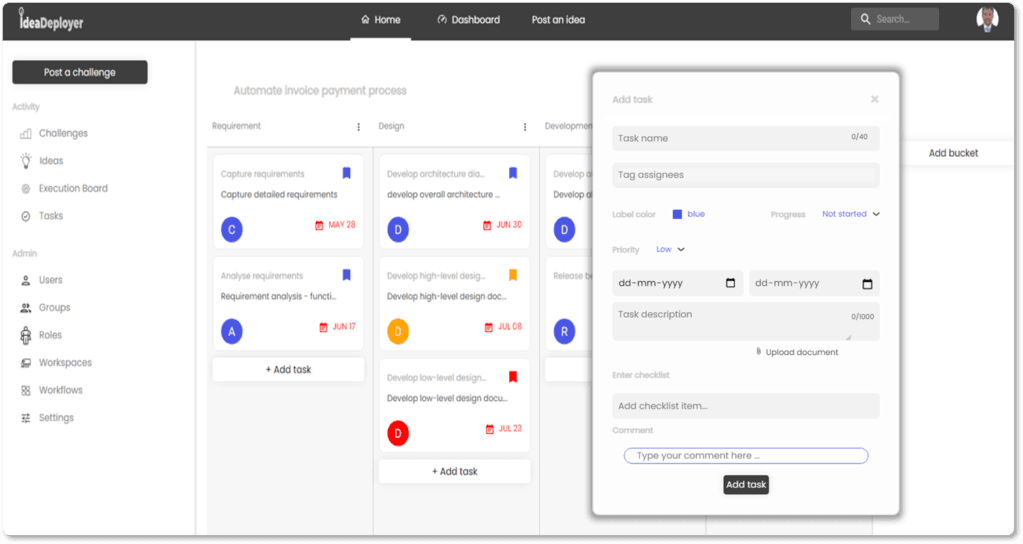Click the Ideas lightbulb icon
Screen dimensions: 1023x544
[x=26, y=160]
